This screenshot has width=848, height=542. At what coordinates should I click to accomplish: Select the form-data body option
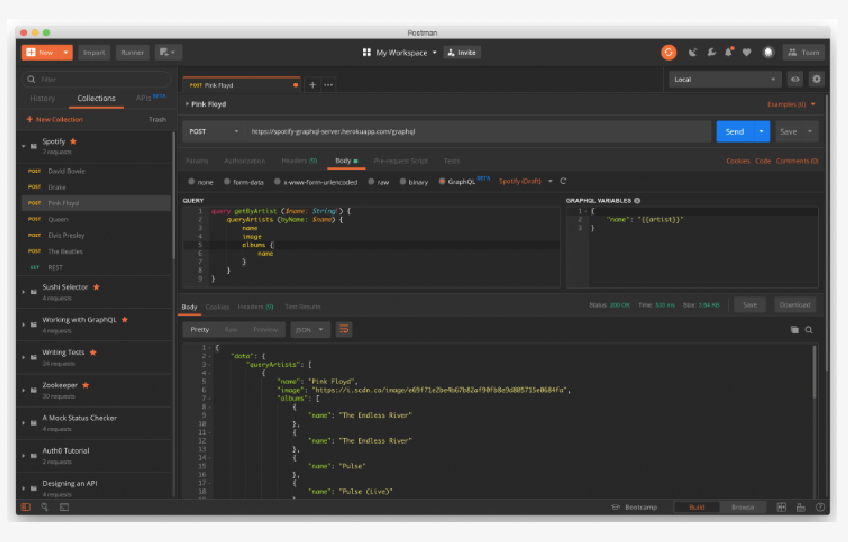pos(227,181)
